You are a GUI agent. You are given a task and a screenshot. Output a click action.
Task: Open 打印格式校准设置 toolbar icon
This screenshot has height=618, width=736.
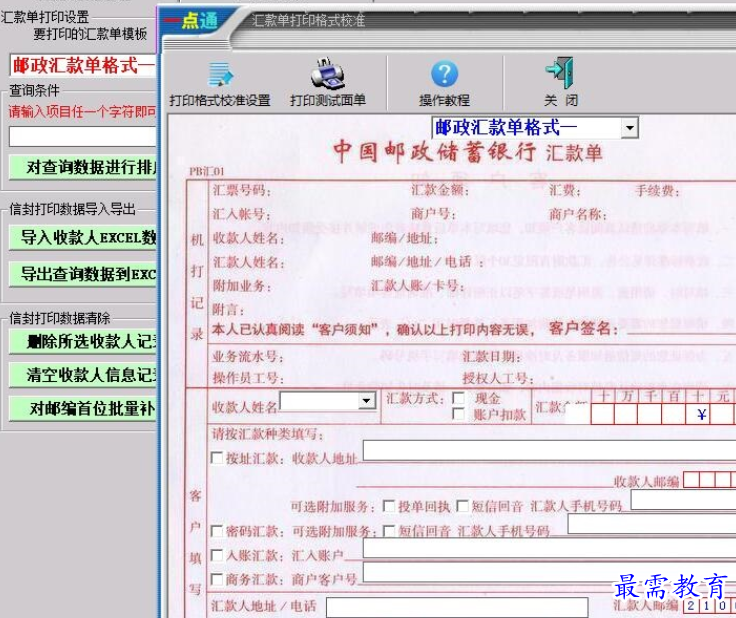pos(220,75)
